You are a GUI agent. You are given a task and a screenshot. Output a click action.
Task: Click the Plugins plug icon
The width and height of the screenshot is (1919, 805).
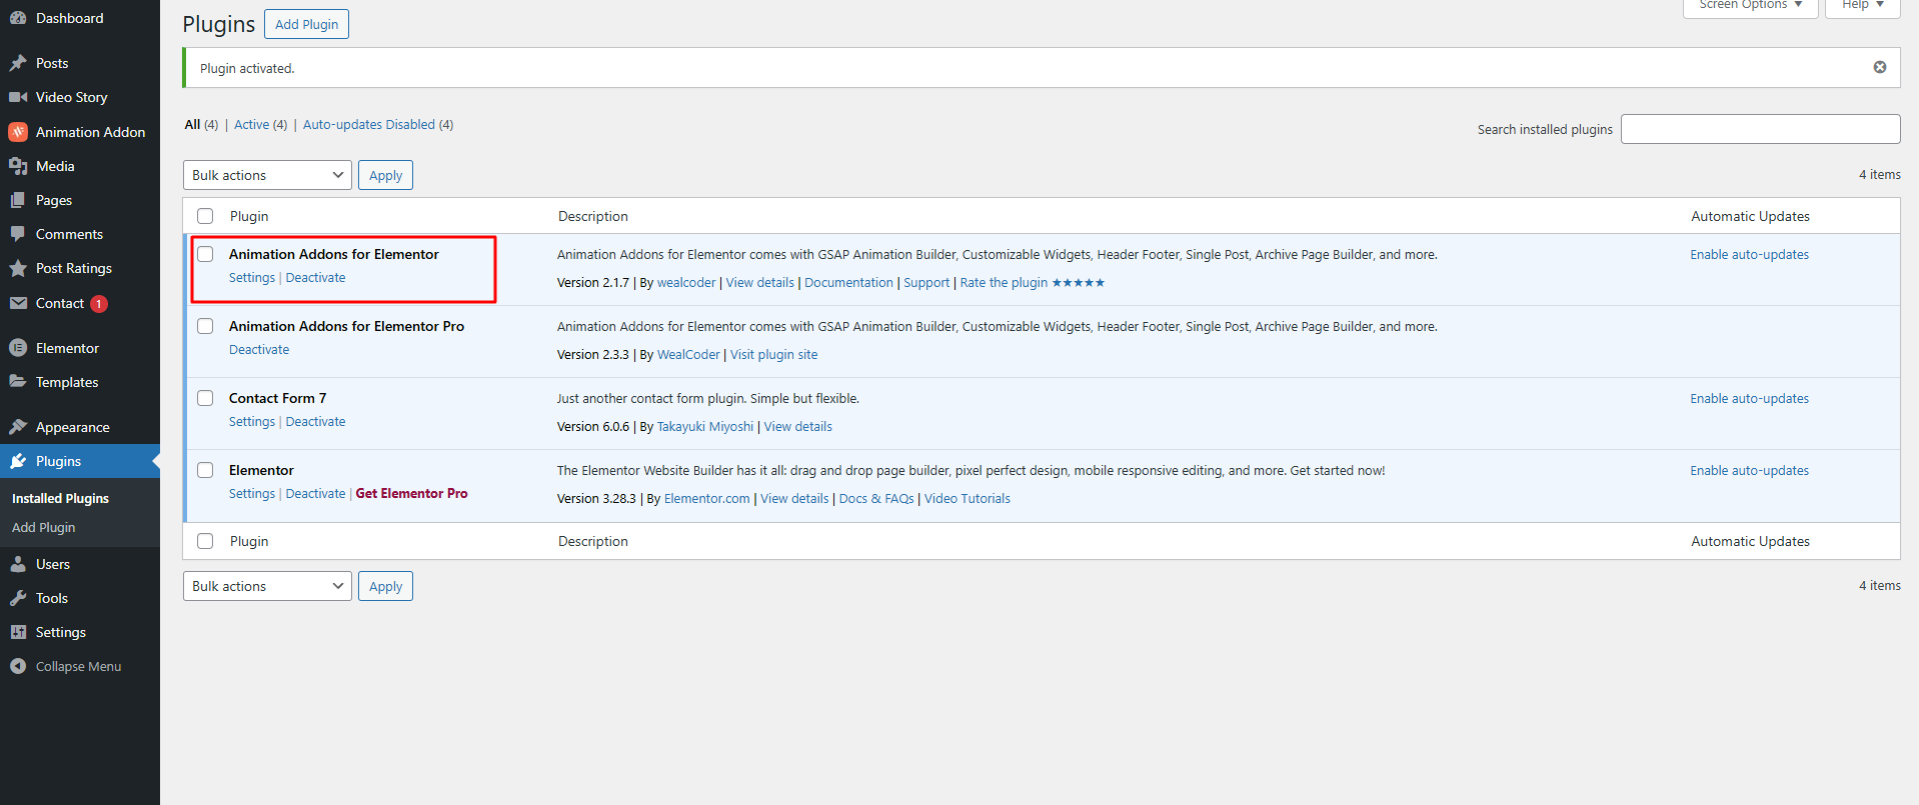coord(18,461)
